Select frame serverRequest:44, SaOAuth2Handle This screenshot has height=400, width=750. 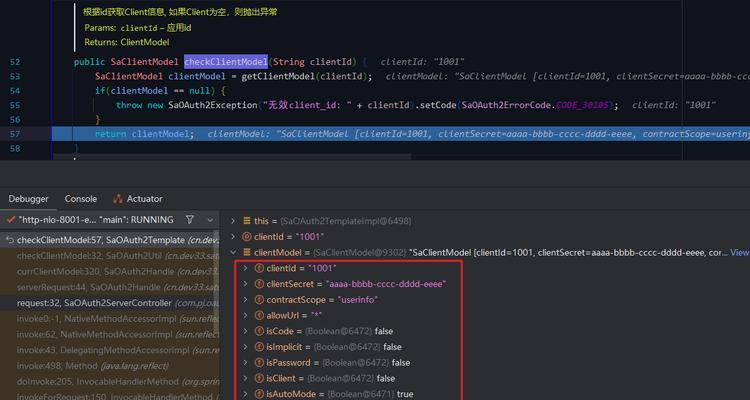point(110,287)
